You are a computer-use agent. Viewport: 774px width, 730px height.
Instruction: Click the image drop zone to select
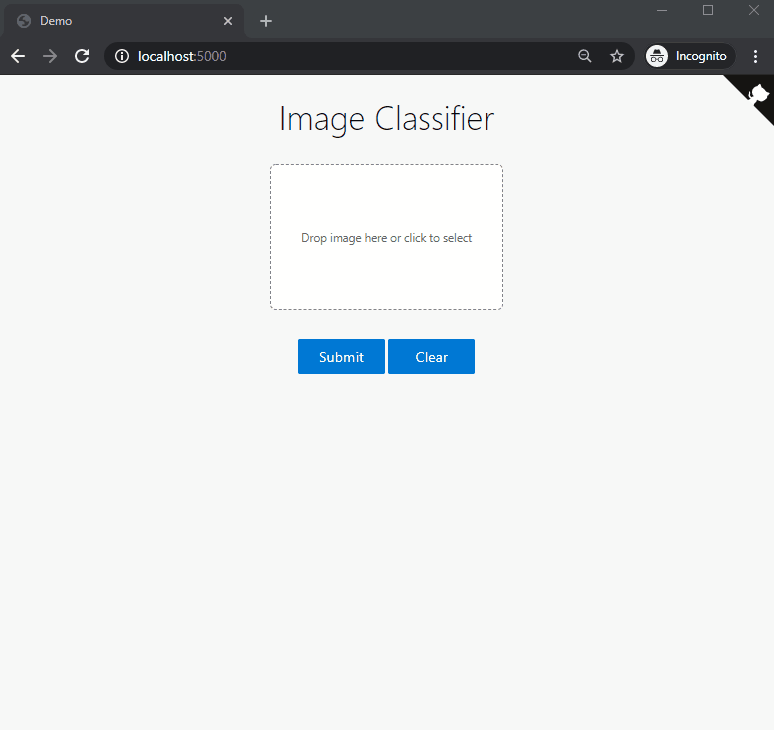point(386,238)
